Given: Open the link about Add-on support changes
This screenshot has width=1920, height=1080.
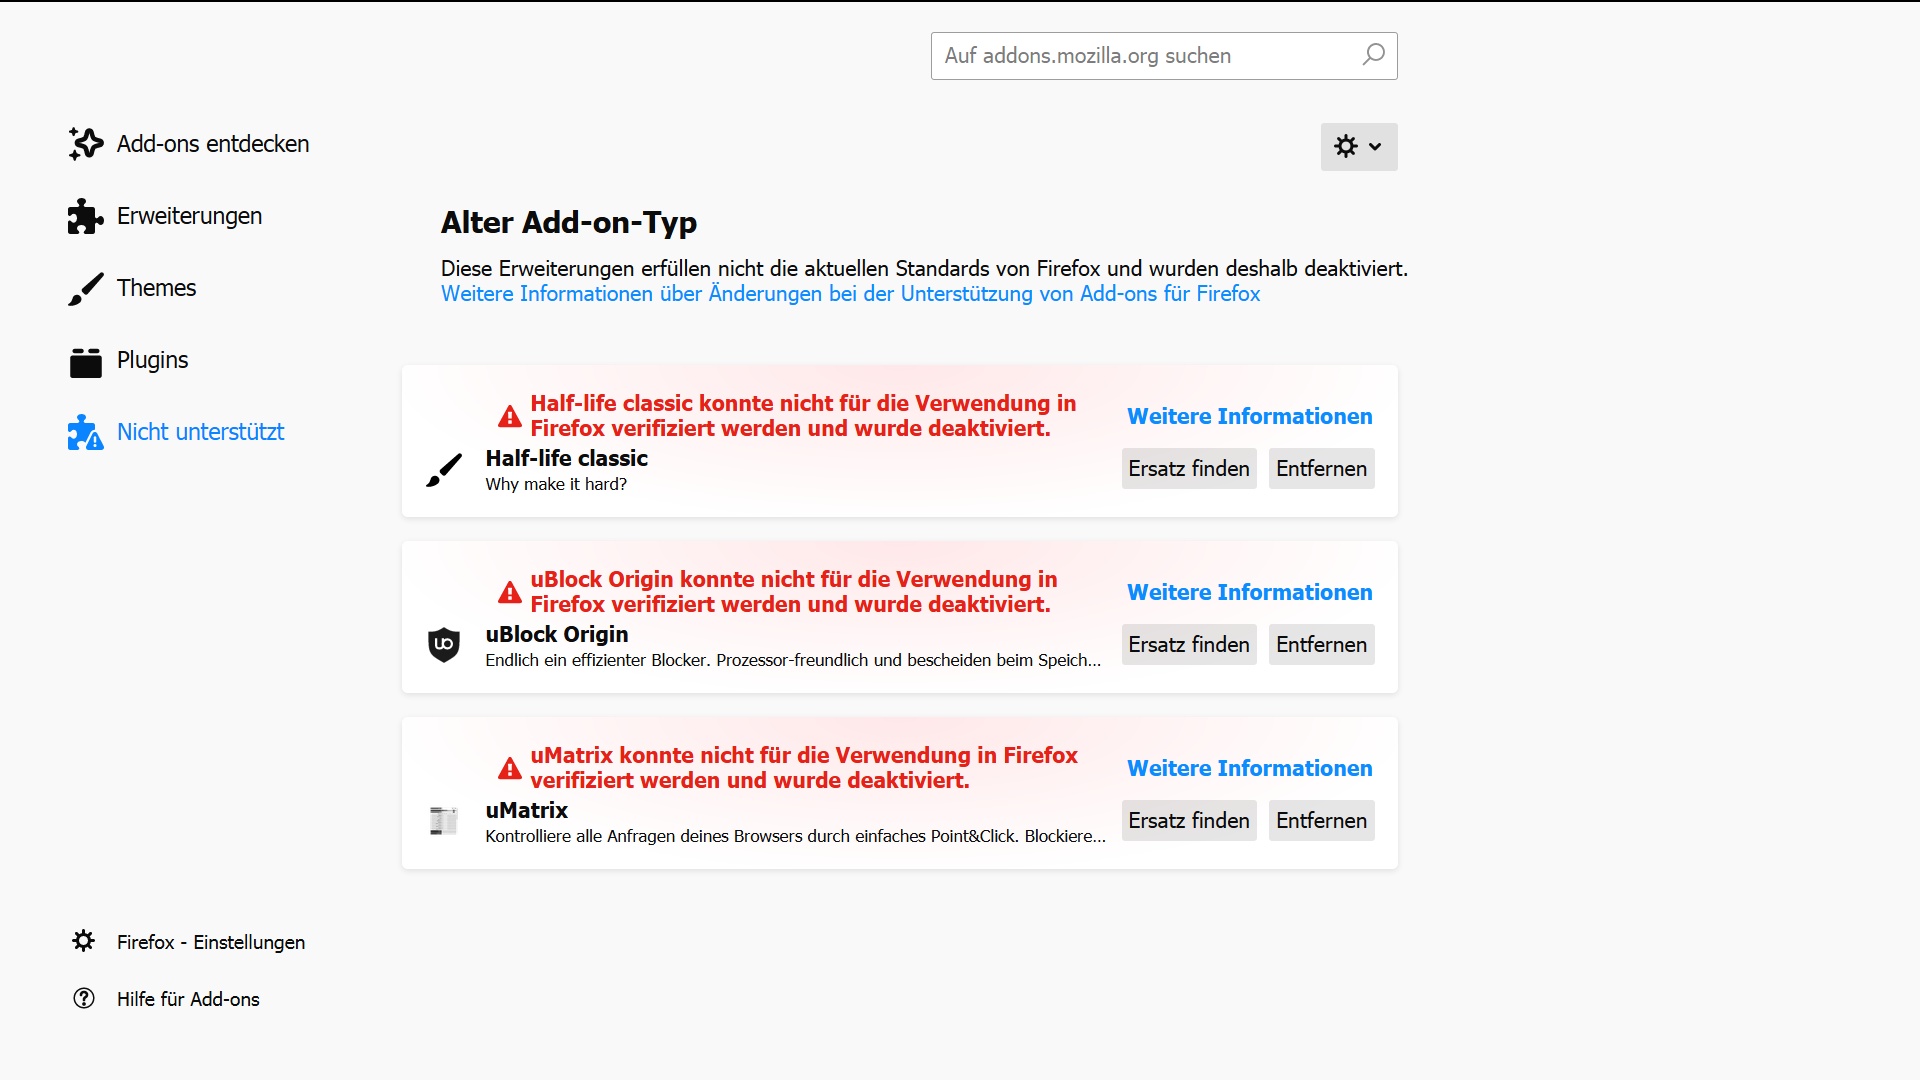Looking at the screenshot, I should (850, 294).
